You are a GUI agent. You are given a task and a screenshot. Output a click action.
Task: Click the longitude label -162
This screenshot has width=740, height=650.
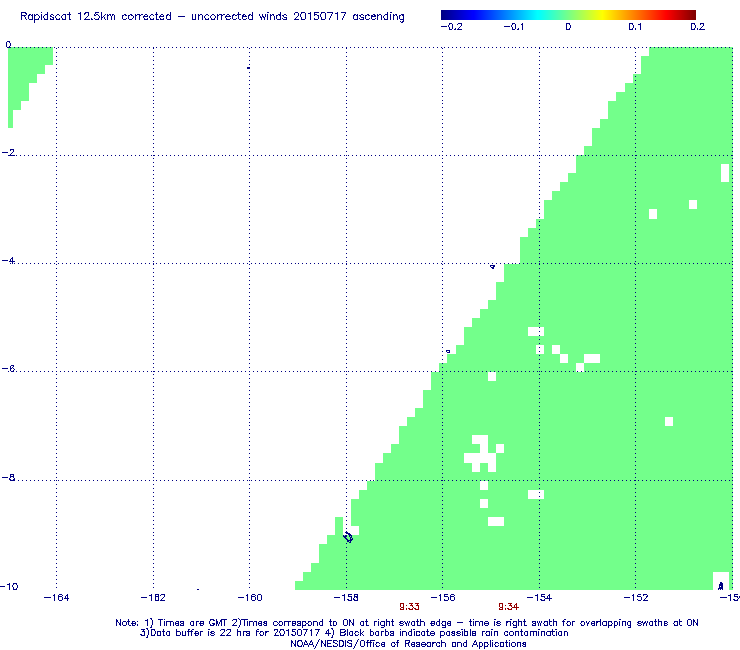pyautogui.click(x=153, y=598)
